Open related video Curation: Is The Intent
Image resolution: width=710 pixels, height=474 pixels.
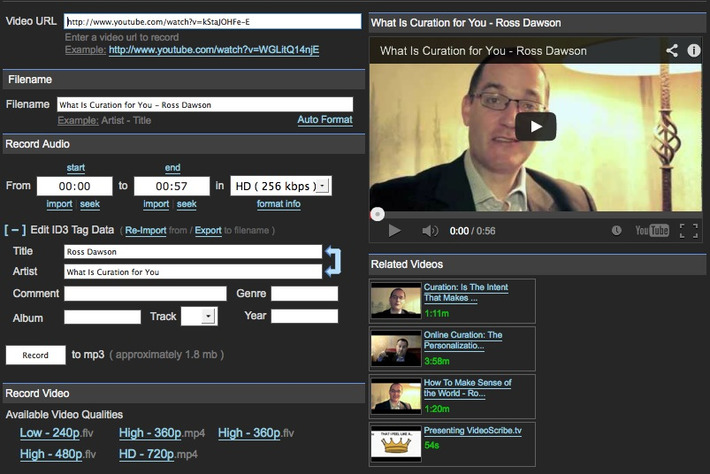(465, 292)
